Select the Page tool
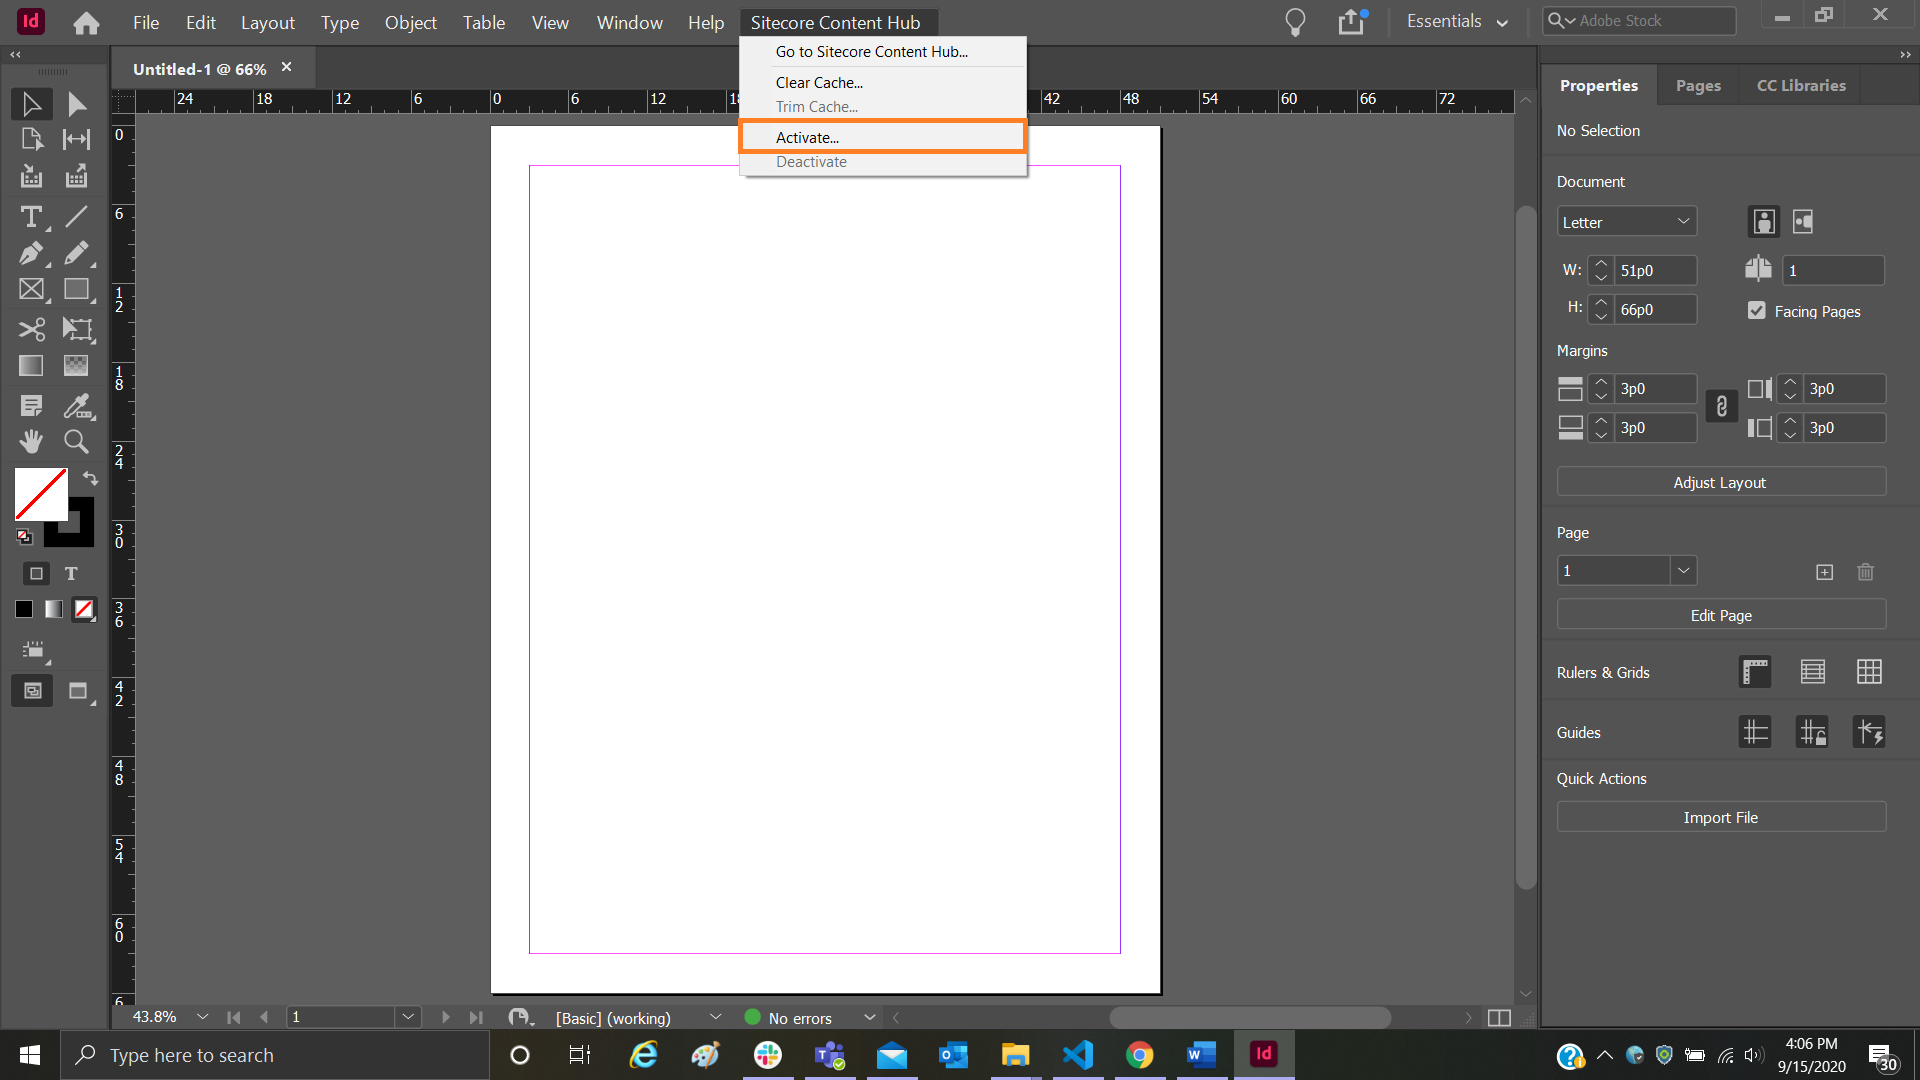 pos(31,139)
